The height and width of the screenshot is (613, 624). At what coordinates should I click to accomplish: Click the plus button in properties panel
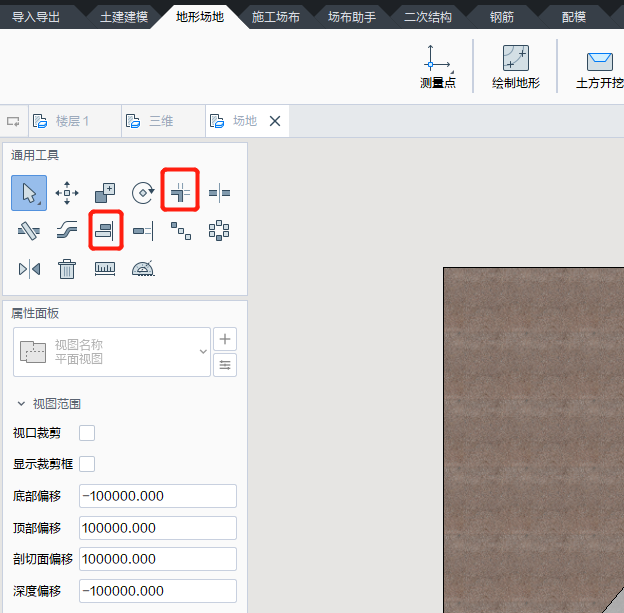(225, 339)
